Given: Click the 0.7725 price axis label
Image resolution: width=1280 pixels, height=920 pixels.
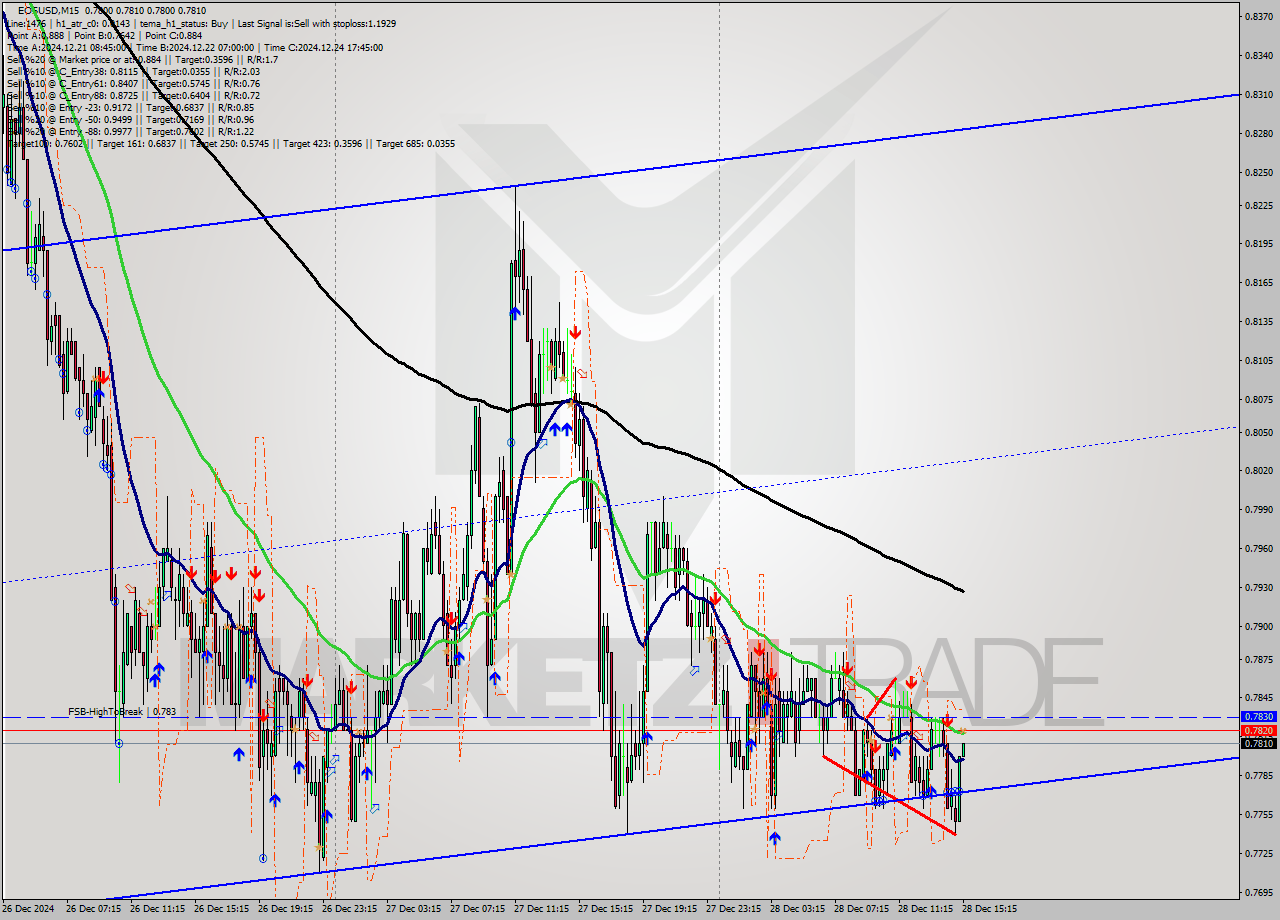Looking at the screenshot, I should pyautogui.click(x=1258, y=853).
